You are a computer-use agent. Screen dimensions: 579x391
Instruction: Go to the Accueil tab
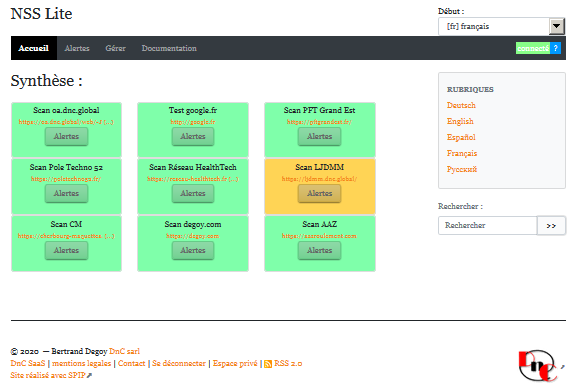(34, 48)
